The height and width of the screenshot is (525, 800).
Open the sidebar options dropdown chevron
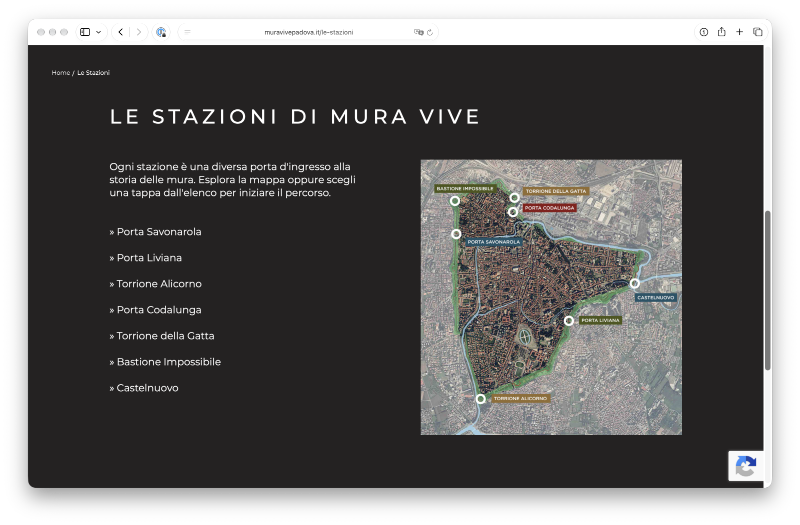(98, 32)
